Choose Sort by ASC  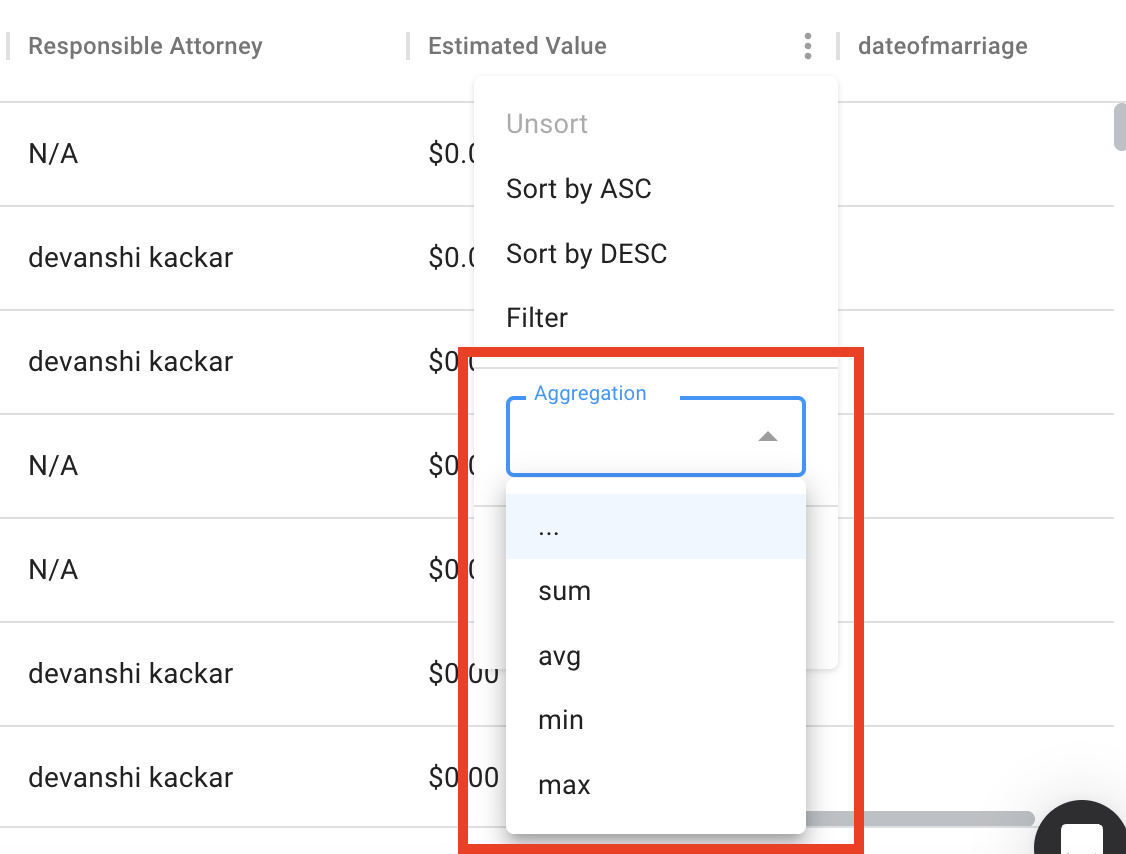579,188
